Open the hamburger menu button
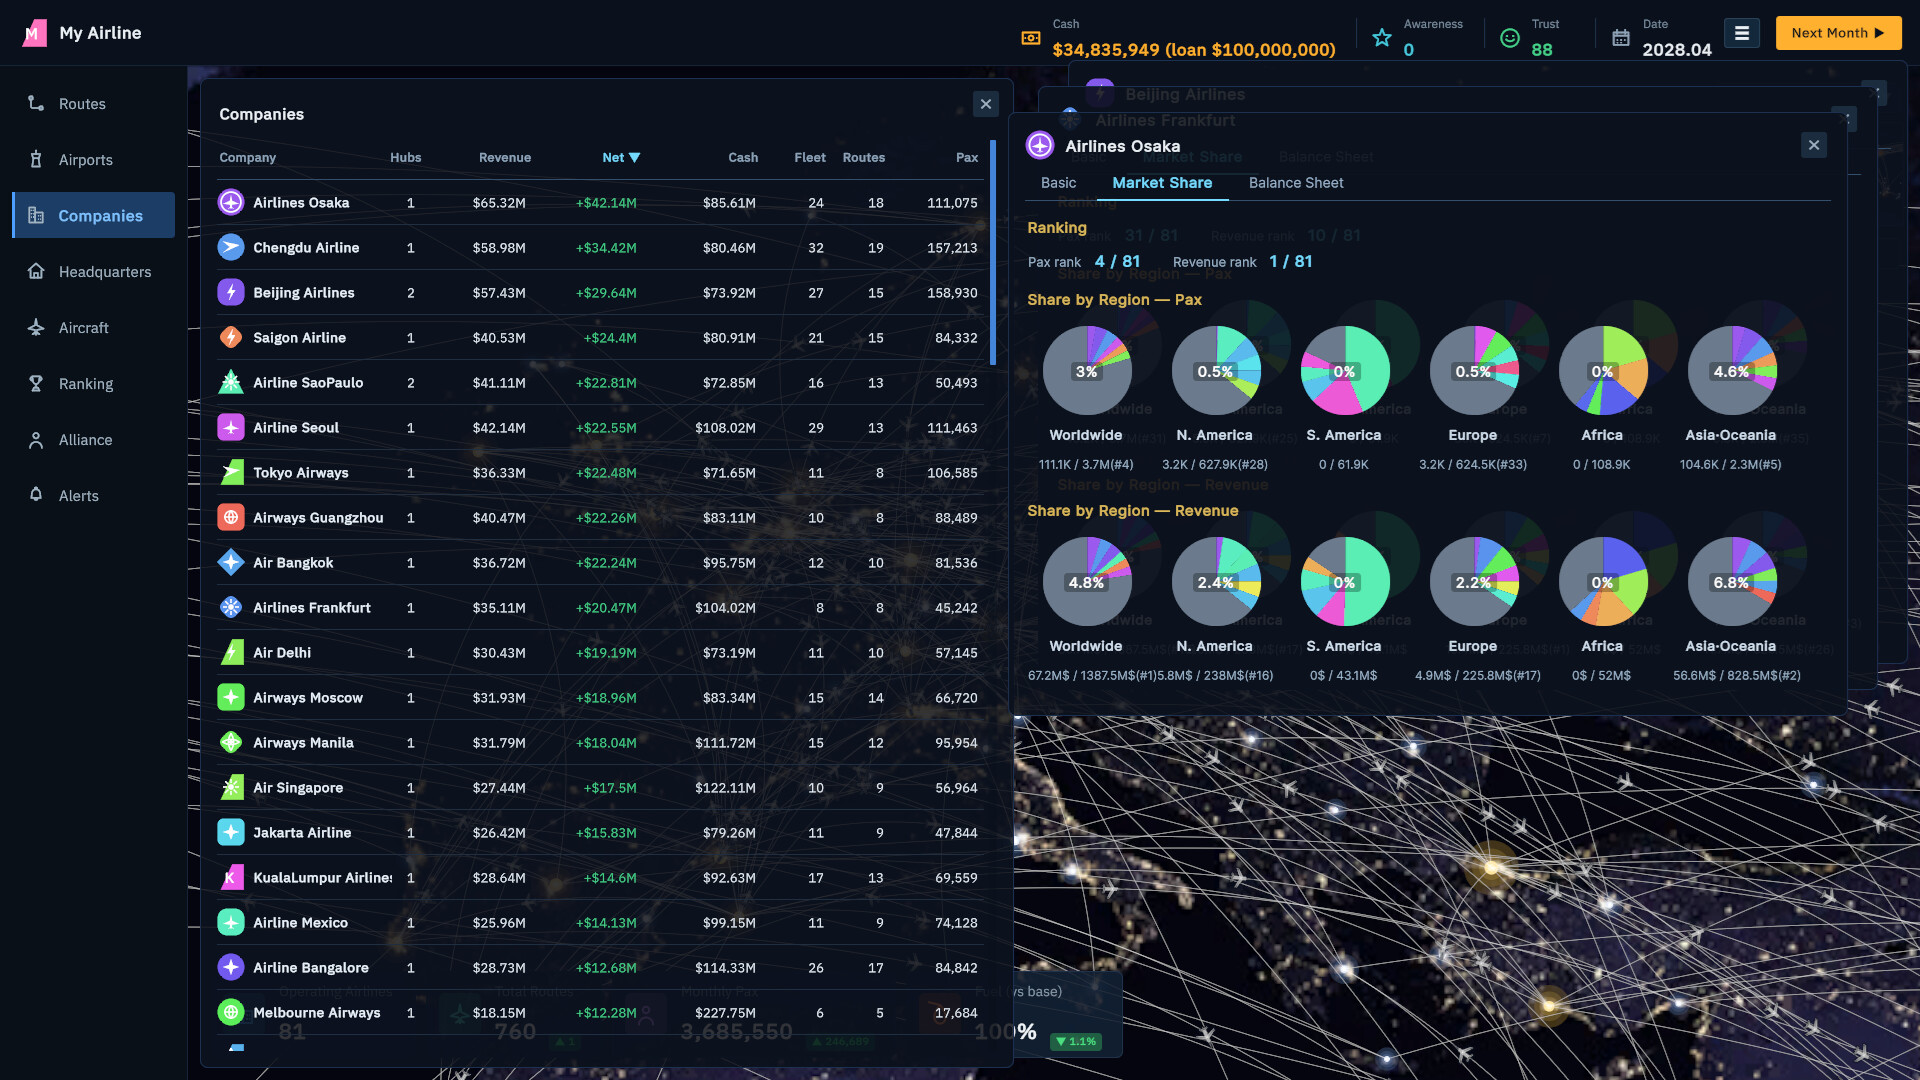This screenshot has height=1080, width=1920. [1741, 33]
